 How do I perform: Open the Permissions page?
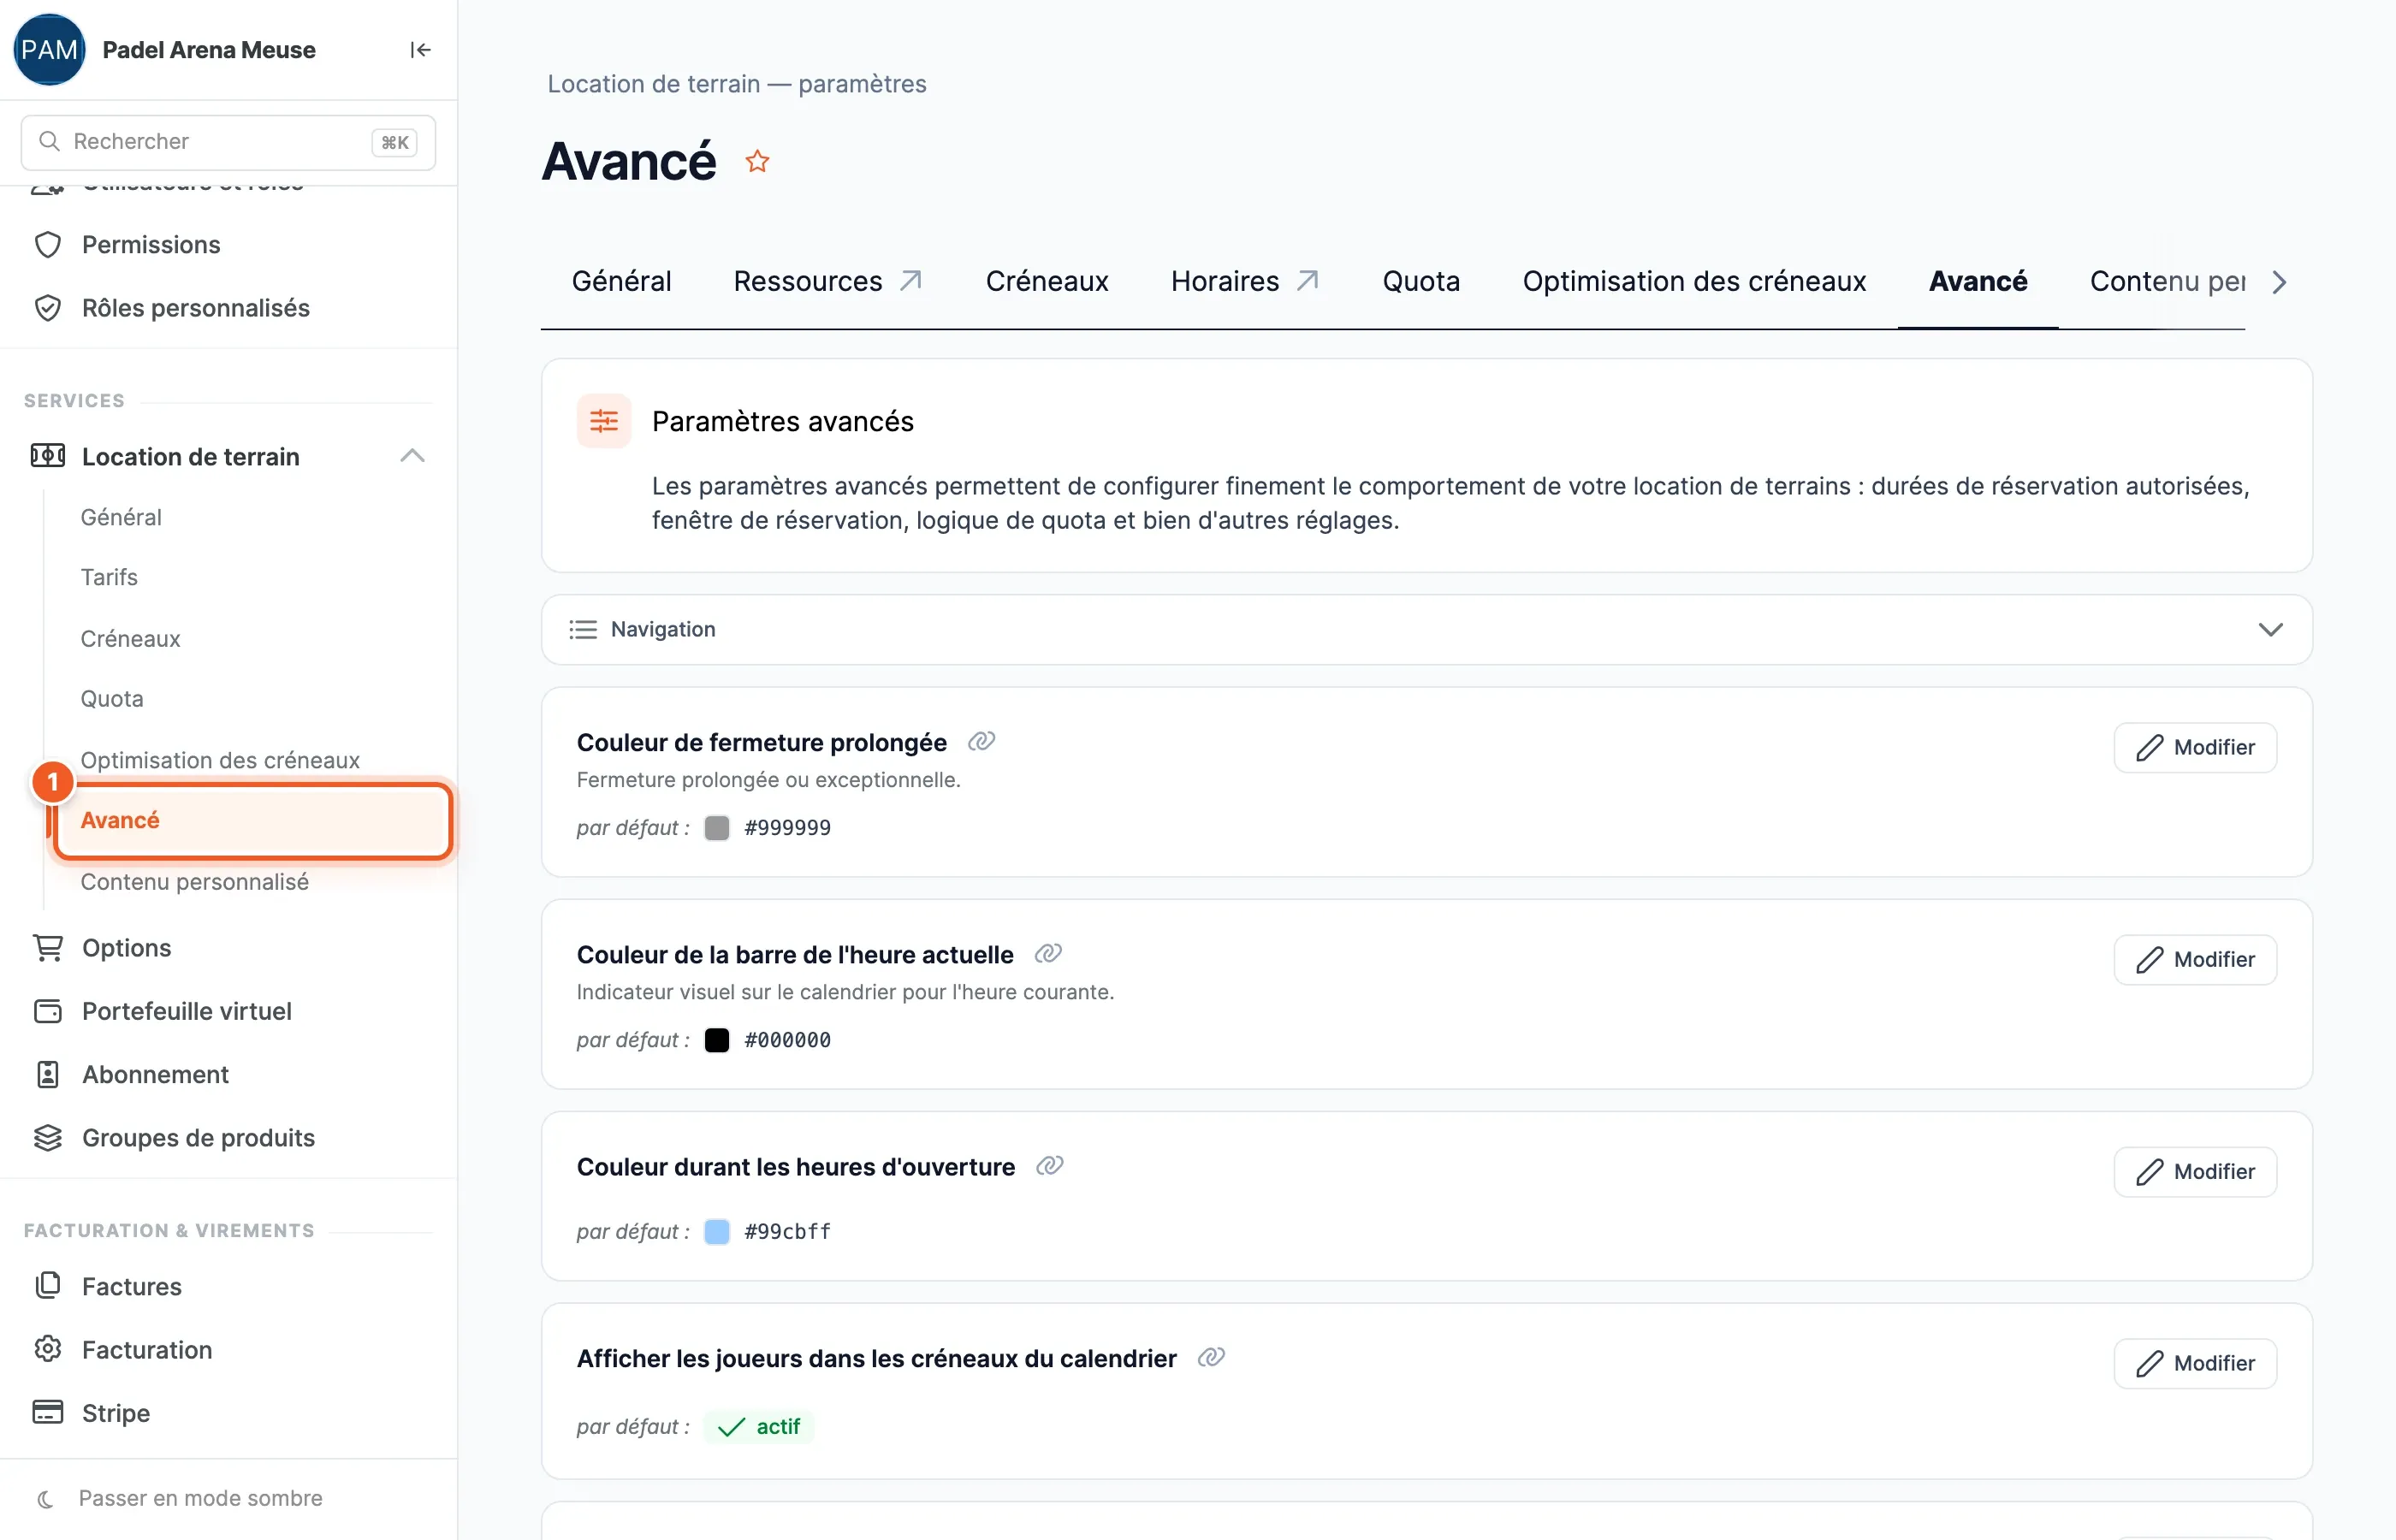point(151,245)
